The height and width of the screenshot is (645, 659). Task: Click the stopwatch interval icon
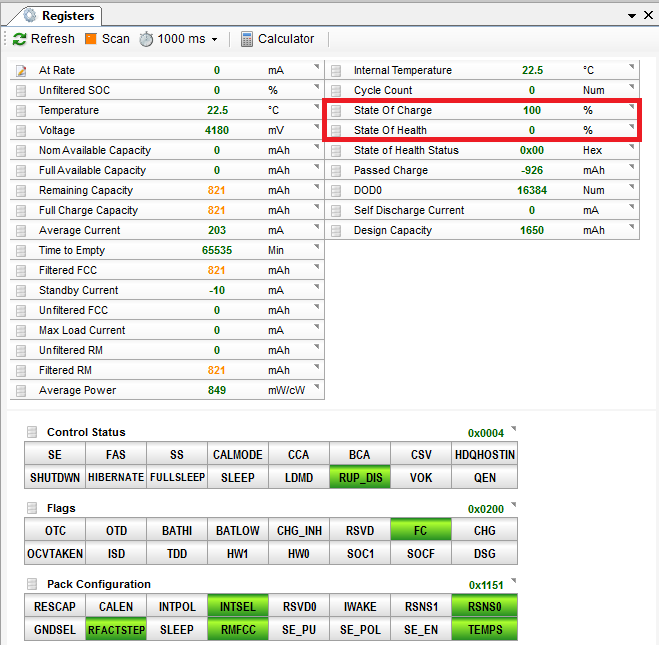point(146,39)
